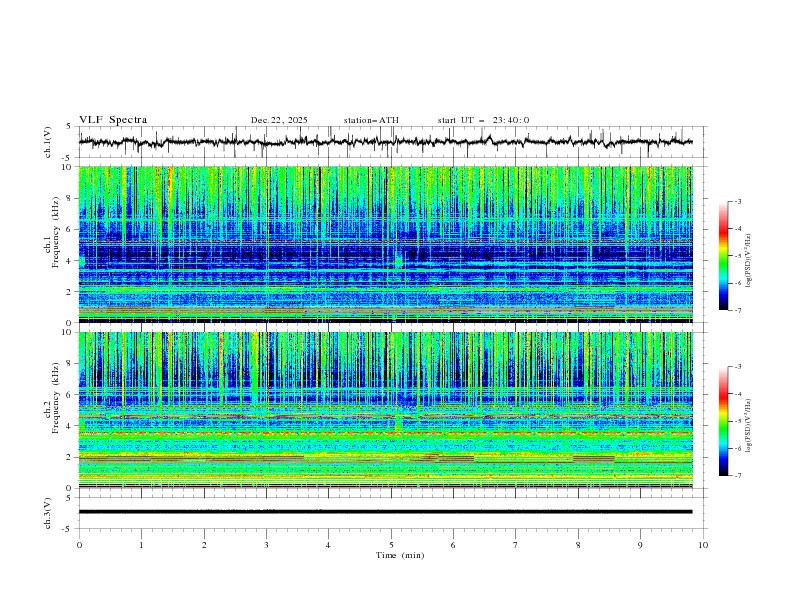Click the ch.1 voltage waveform trace
Viewport: 792px width, 612px height.
point(385,142)
